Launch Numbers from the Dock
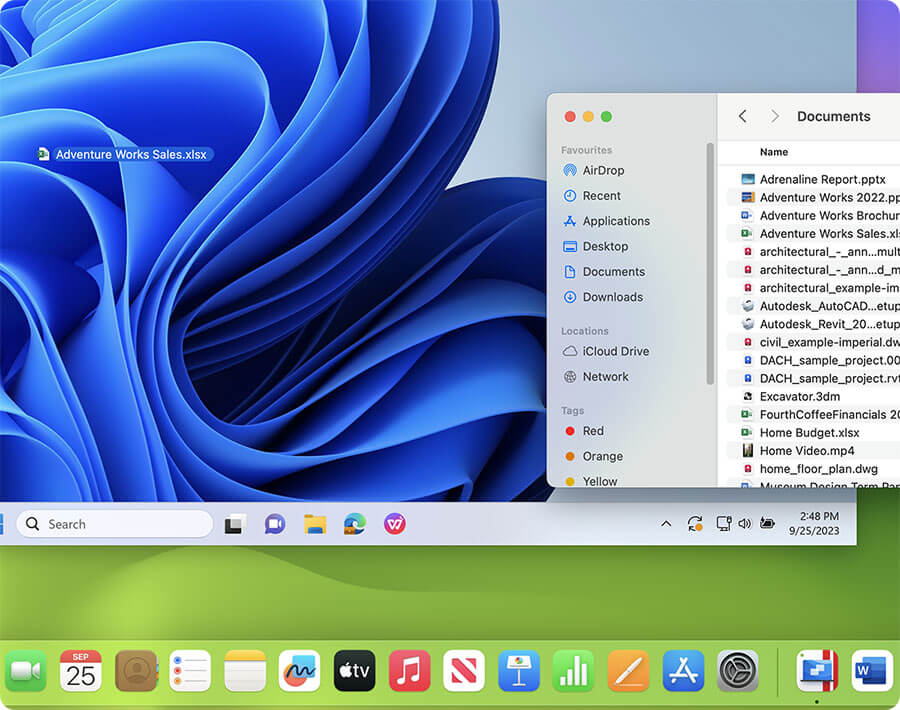 click(573, 671)
